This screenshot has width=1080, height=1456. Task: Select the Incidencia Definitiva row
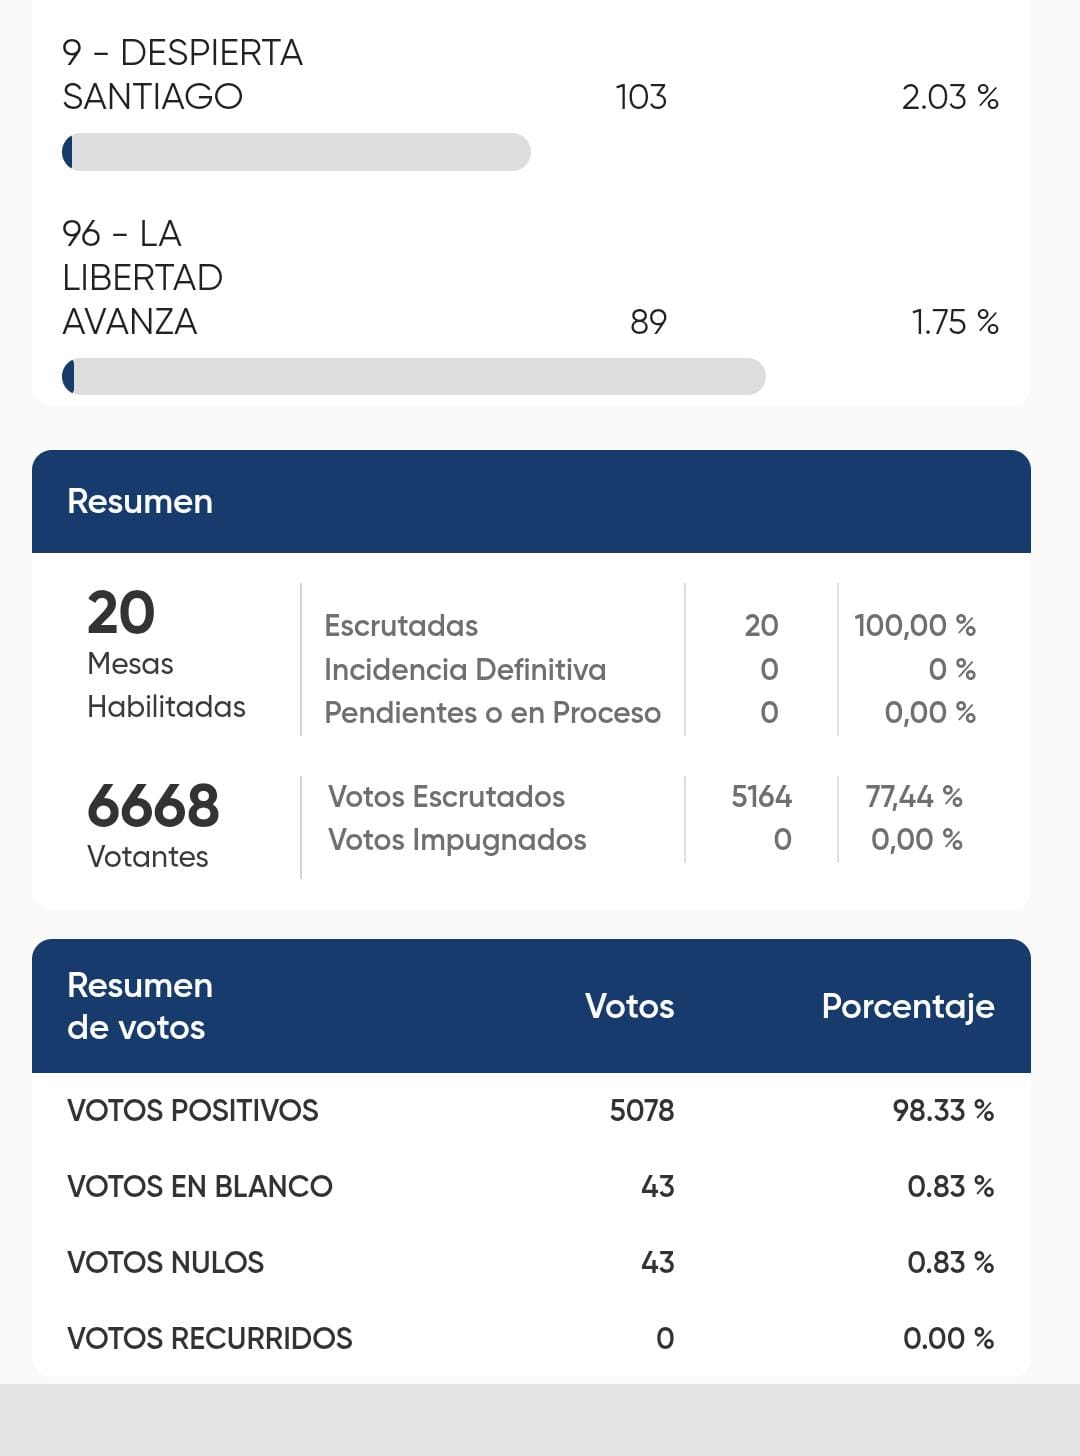tap(650, 669)
